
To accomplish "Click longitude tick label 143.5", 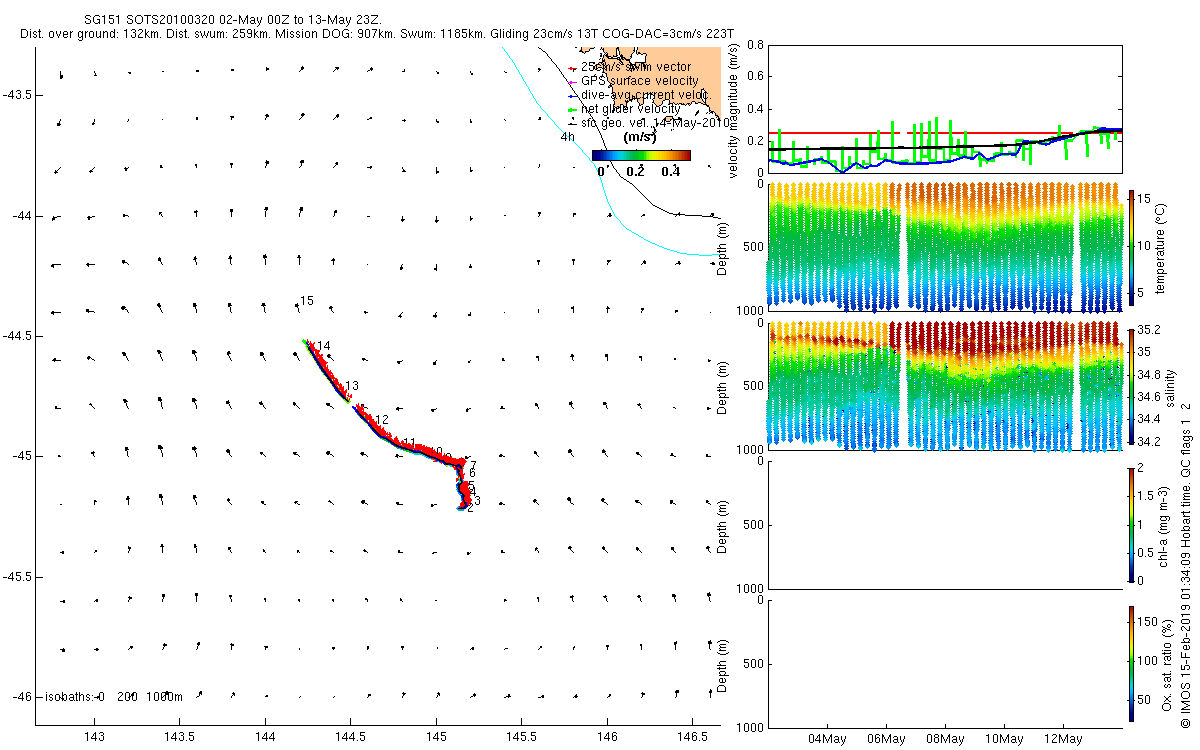I will (180, 737).
